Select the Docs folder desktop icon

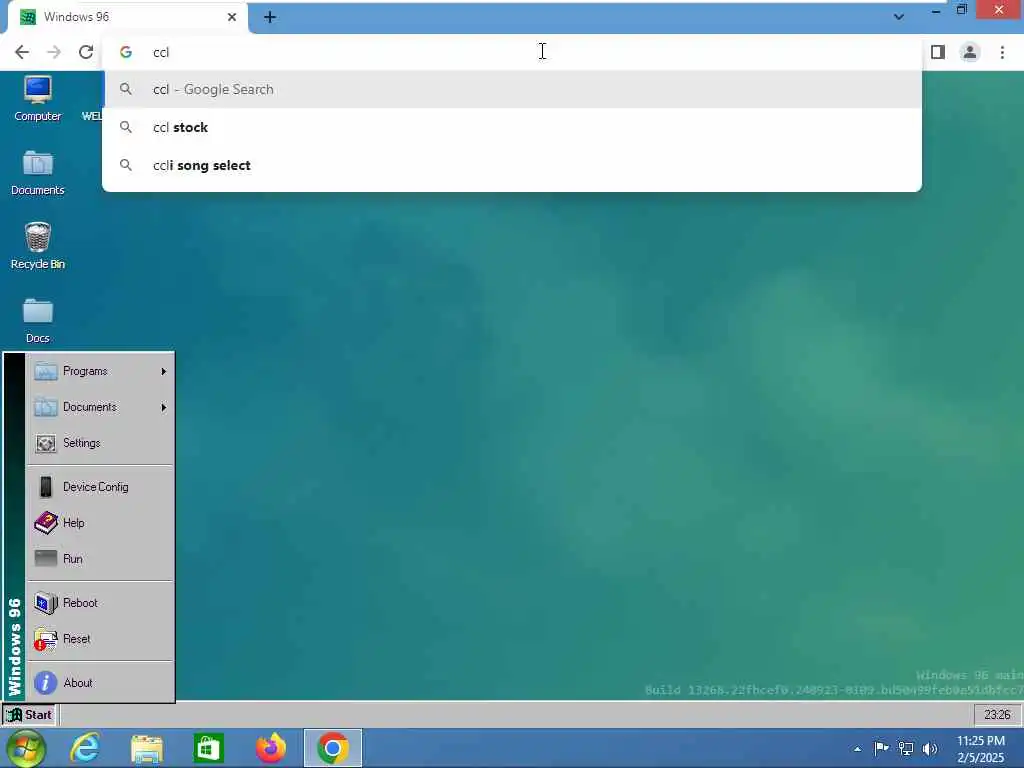coord(37,321)
